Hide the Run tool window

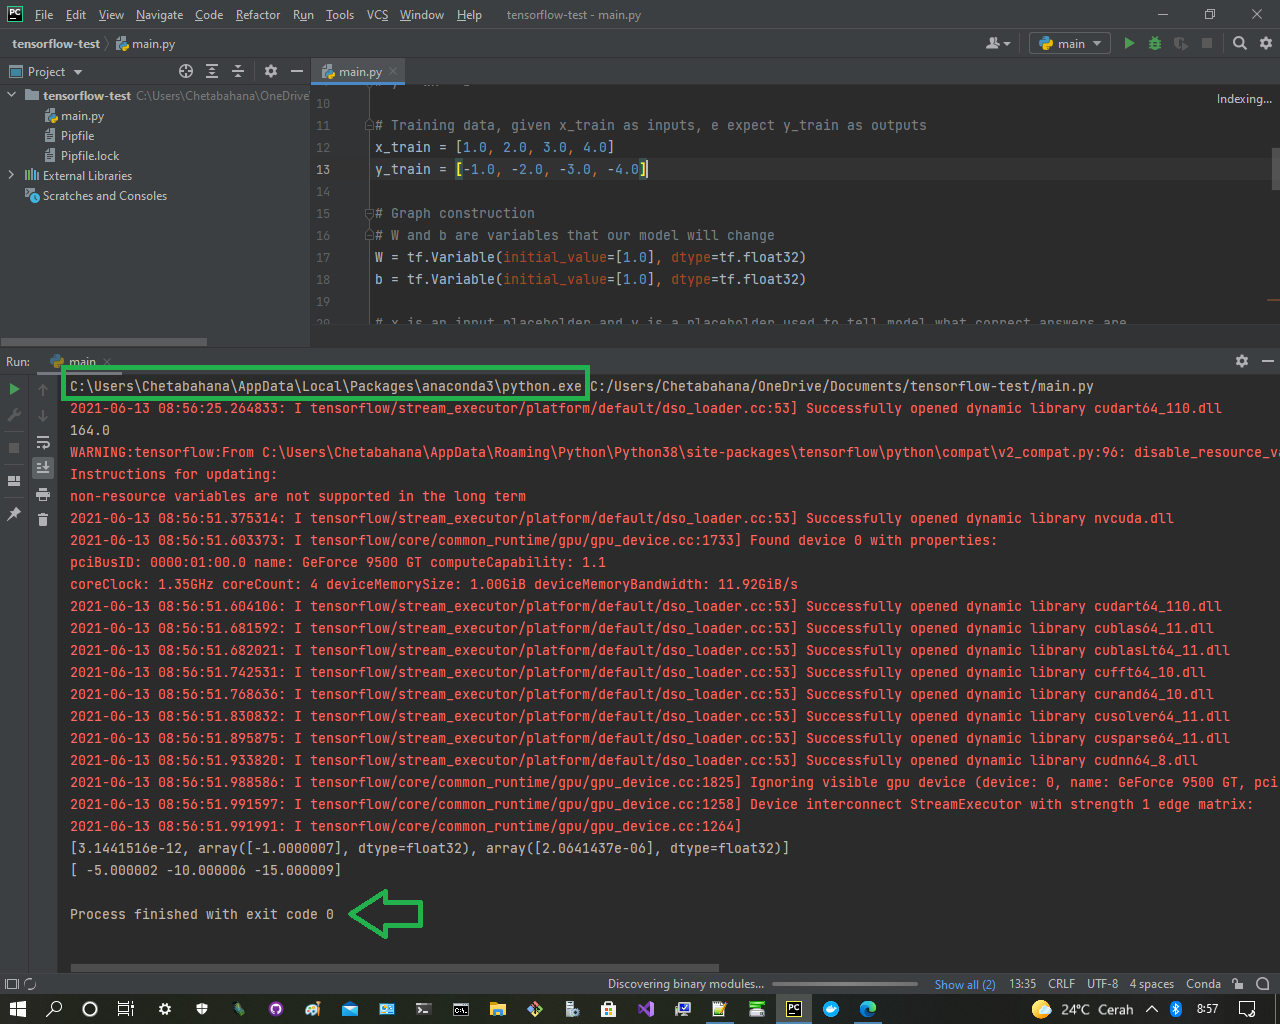(x=1268, y=361)
